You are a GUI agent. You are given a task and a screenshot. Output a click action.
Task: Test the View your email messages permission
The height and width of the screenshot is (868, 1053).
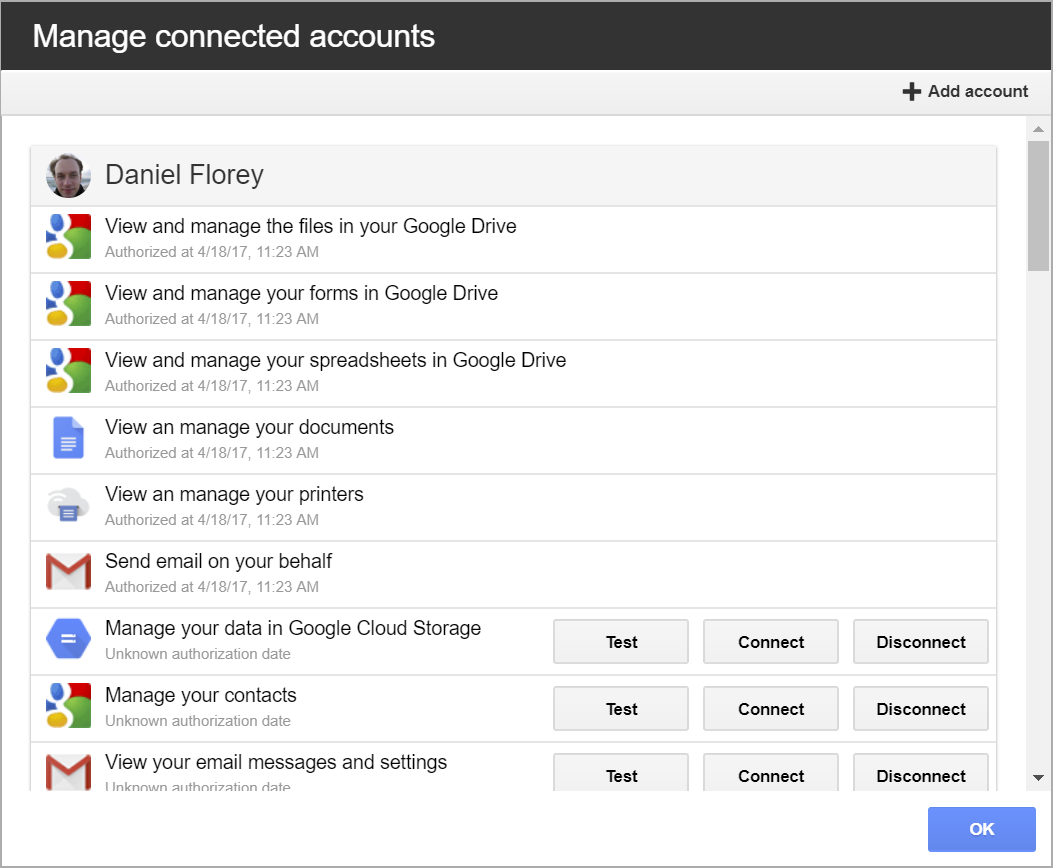point(621,772)
